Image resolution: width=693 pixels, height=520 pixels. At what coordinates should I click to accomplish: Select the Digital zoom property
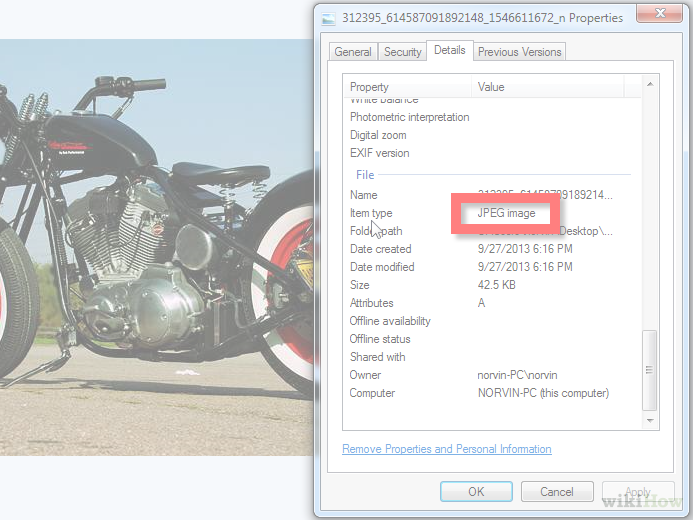coord(492,135)
